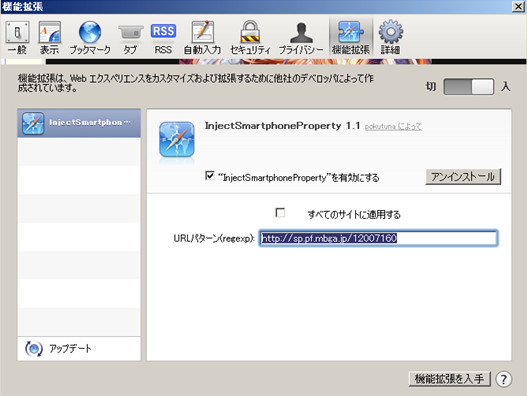Open the AutoFill (自動入力) preferences pane
527x396 pixels.
click(202, 37)
